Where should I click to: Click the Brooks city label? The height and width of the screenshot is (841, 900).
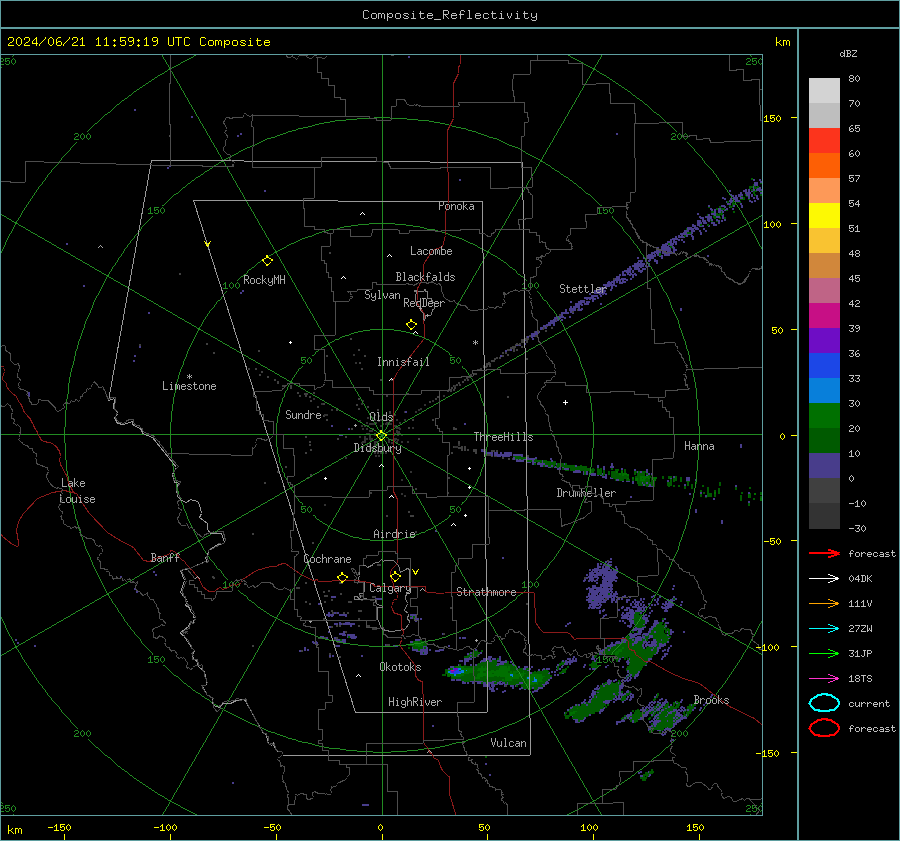point(711,700)
